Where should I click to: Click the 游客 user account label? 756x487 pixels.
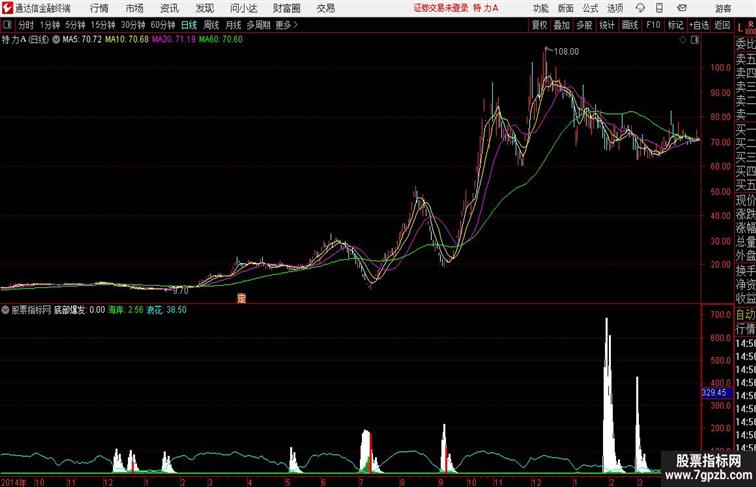[723, 8]
